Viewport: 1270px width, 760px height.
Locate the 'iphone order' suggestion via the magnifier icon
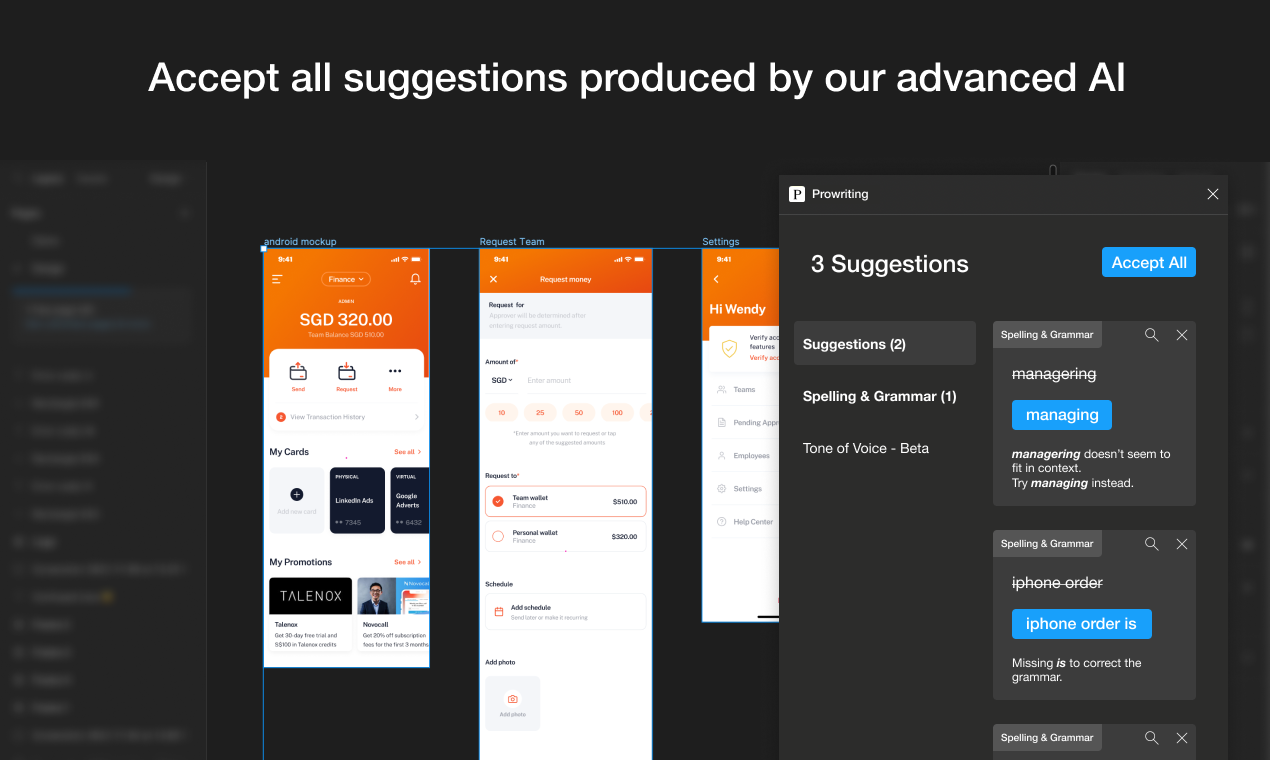pos(1152,544)
